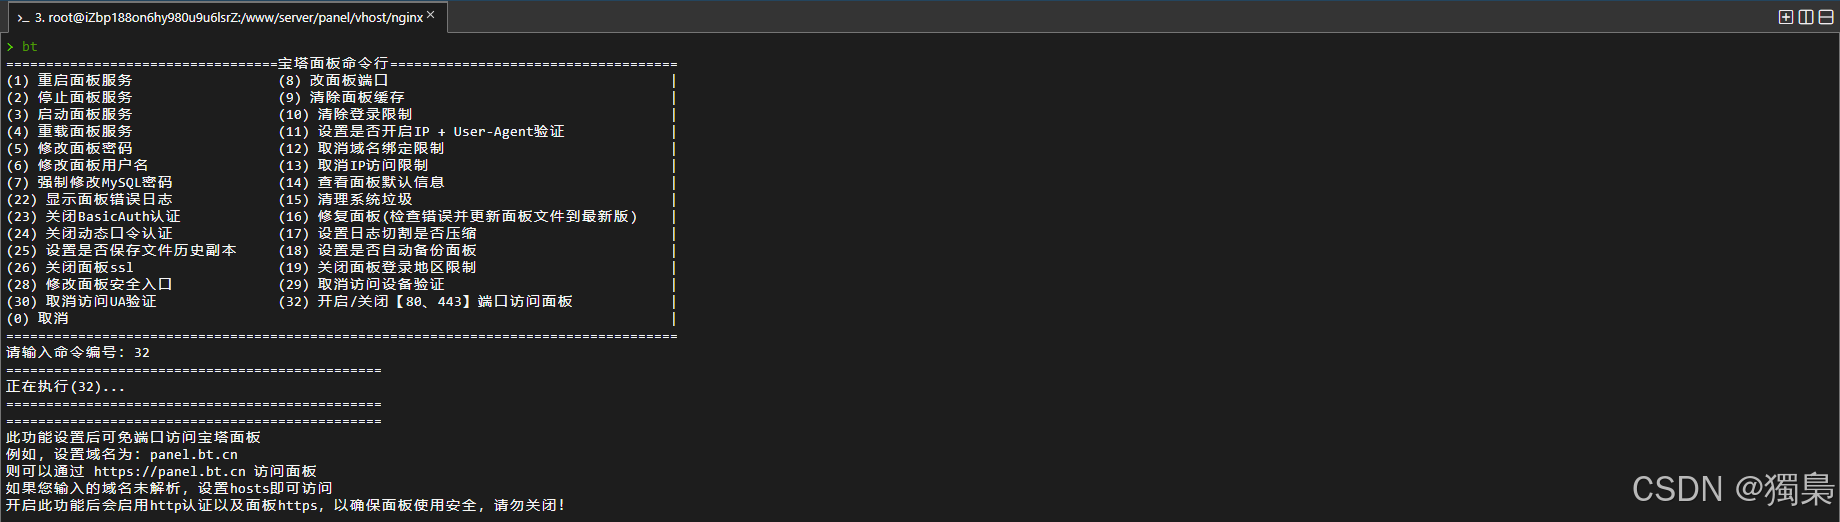The width and height of the screenshot is (1840, 522).
Task: Click menu option (5) 修改面板密码
Action: 69,148
